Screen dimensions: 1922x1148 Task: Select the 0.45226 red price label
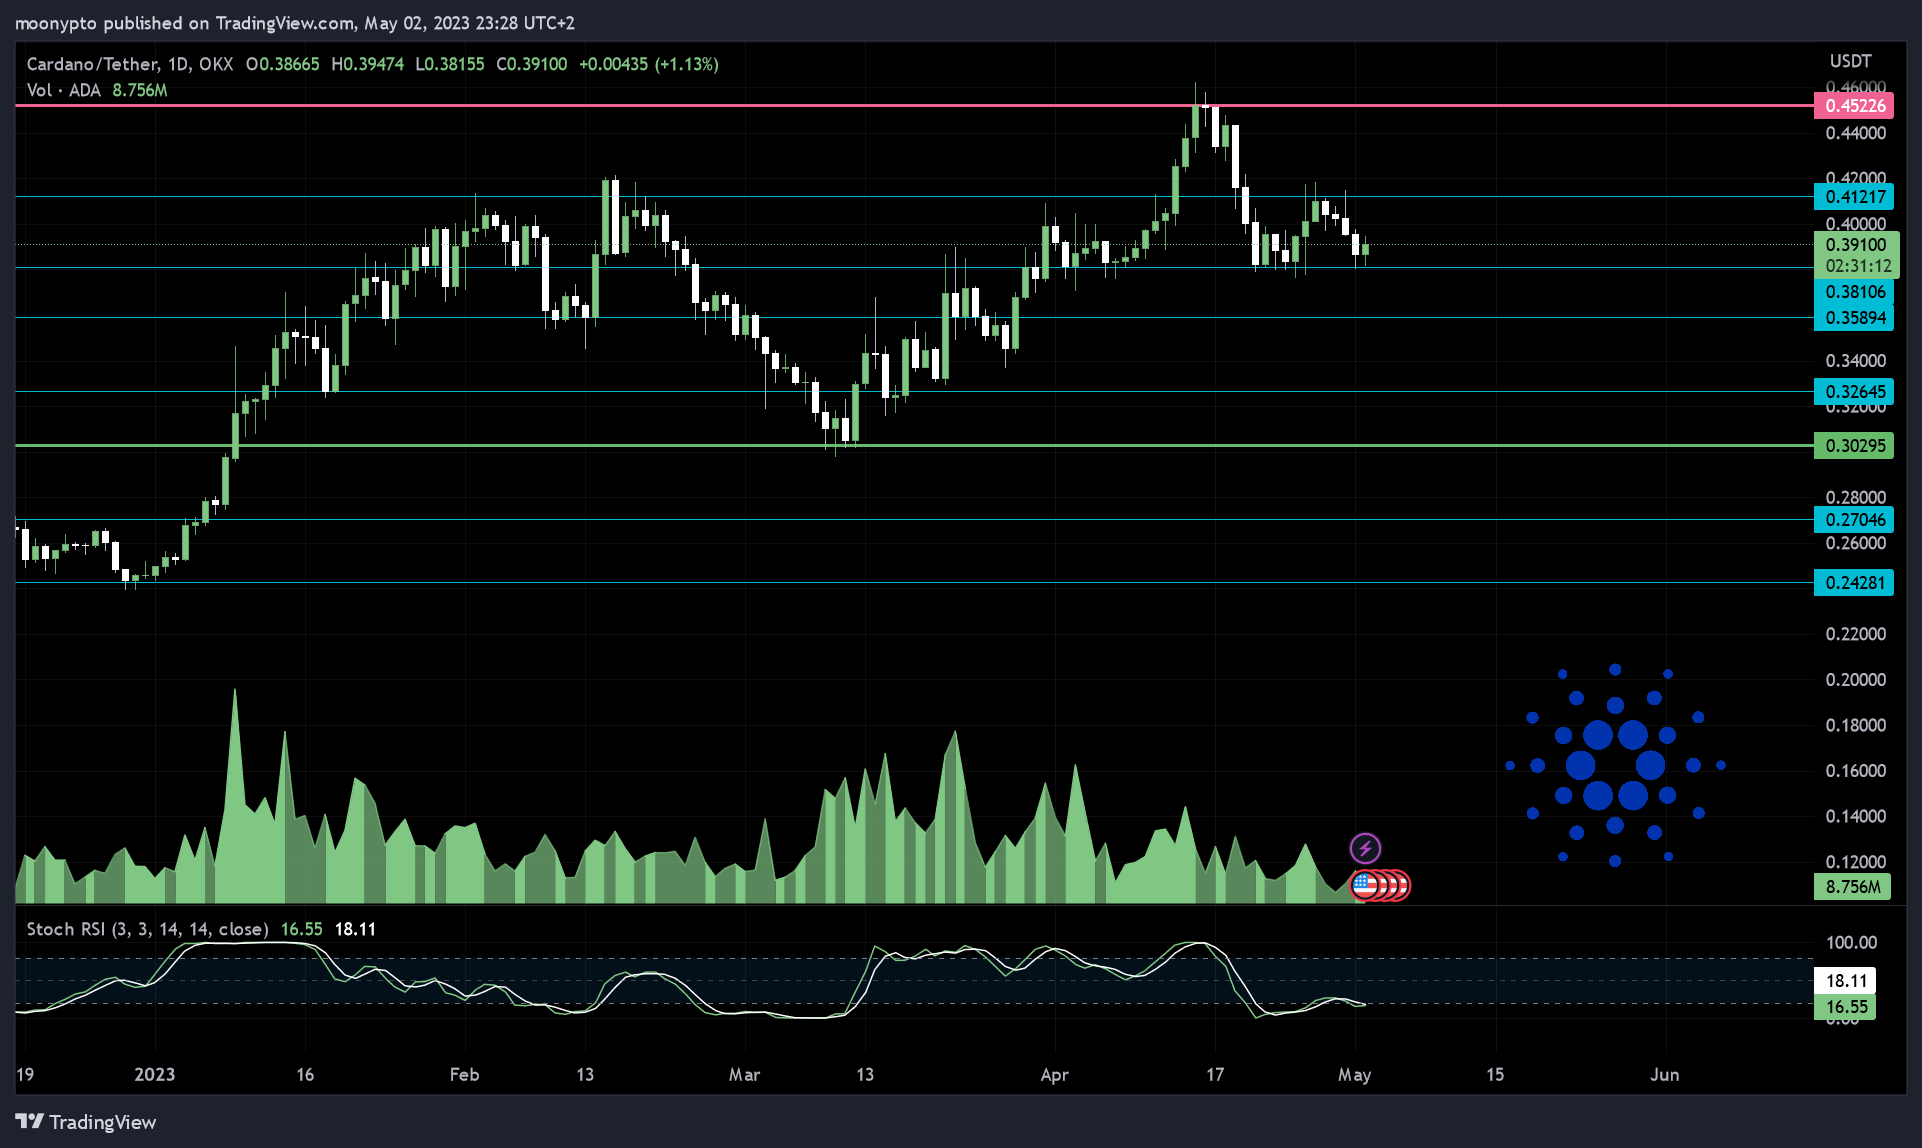point(1853,106)
